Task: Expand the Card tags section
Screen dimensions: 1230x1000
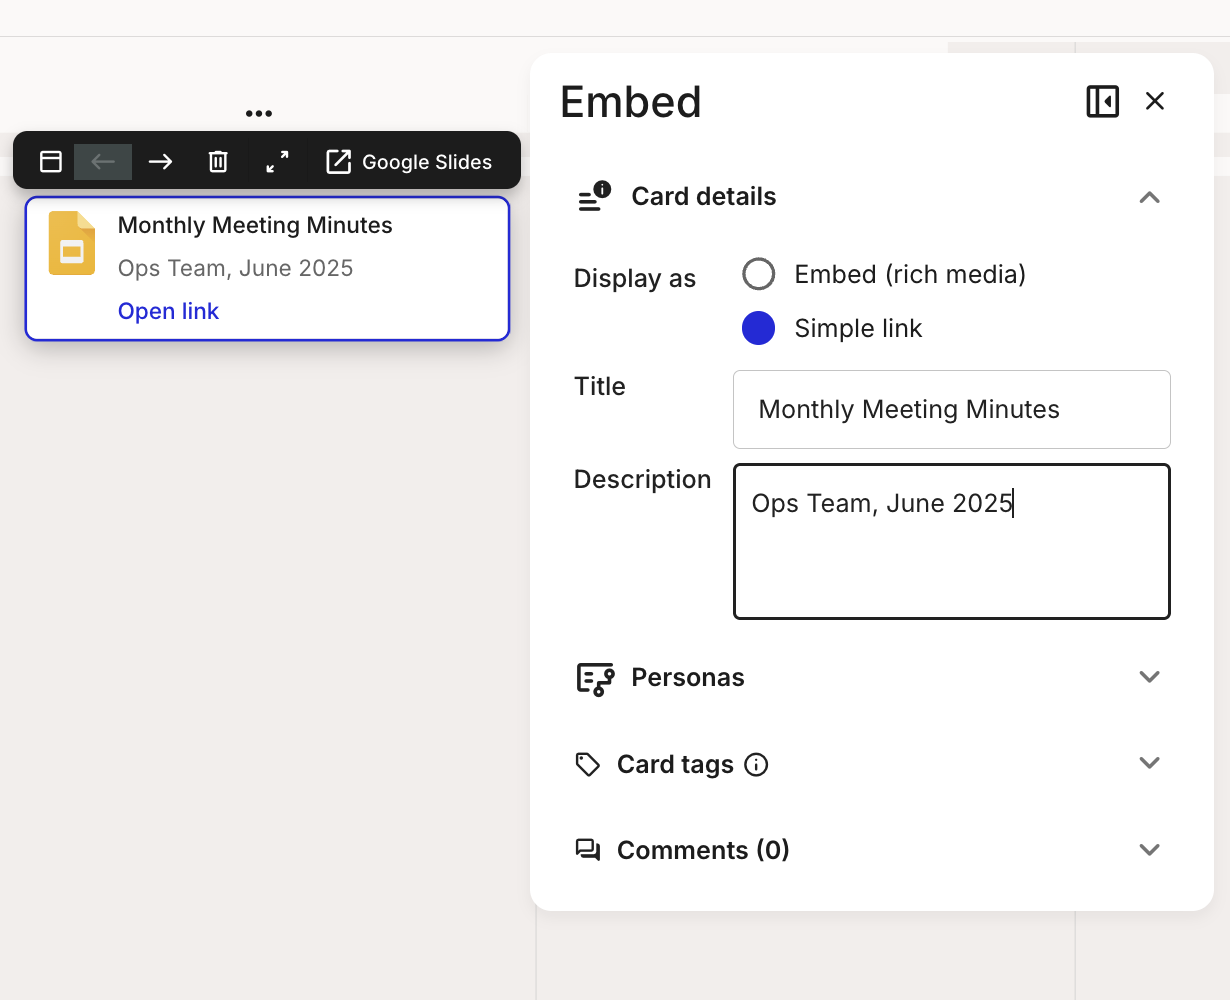Action: click(1149, 764)
